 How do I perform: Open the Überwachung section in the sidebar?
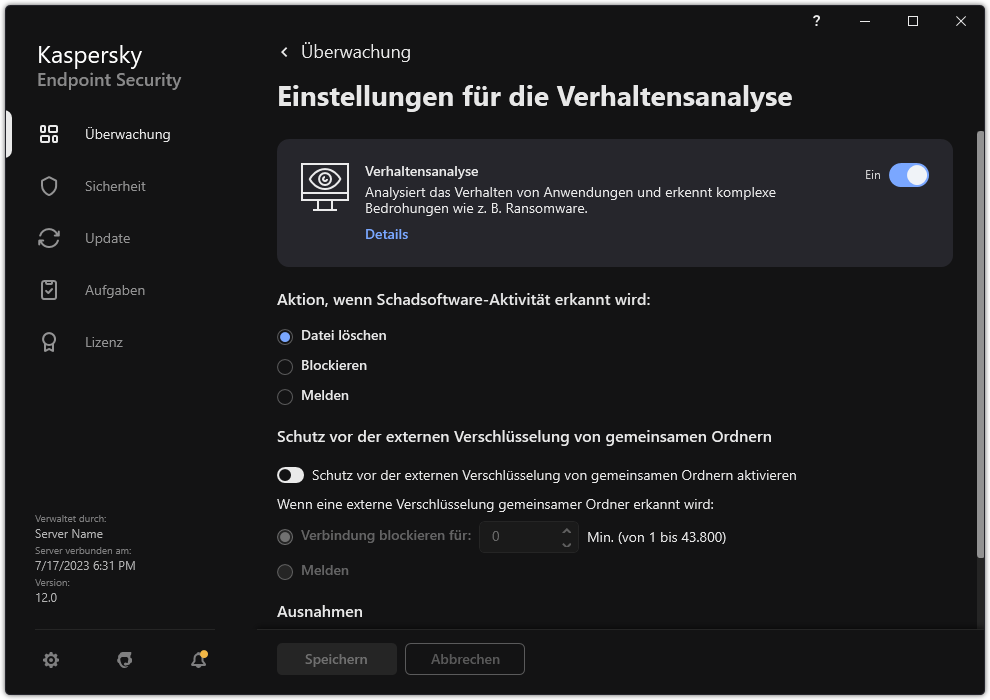126,134
